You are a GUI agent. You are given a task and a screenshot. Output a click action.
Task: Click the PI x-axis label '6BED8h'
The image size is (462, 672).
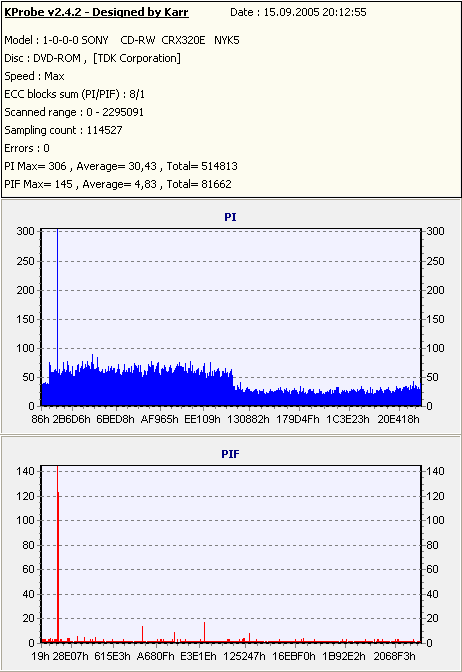point(115,419)
